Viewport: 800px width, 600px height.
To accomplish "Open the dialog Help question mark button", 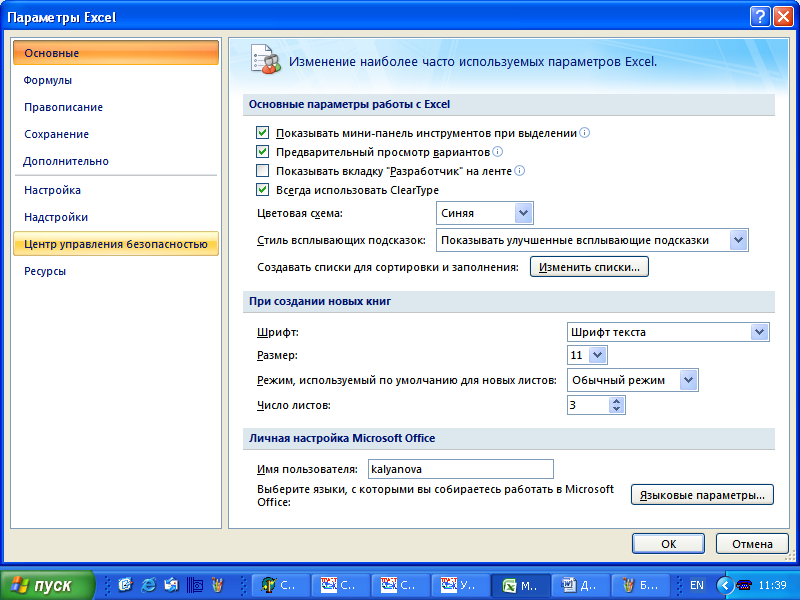I will click(760, 17).
